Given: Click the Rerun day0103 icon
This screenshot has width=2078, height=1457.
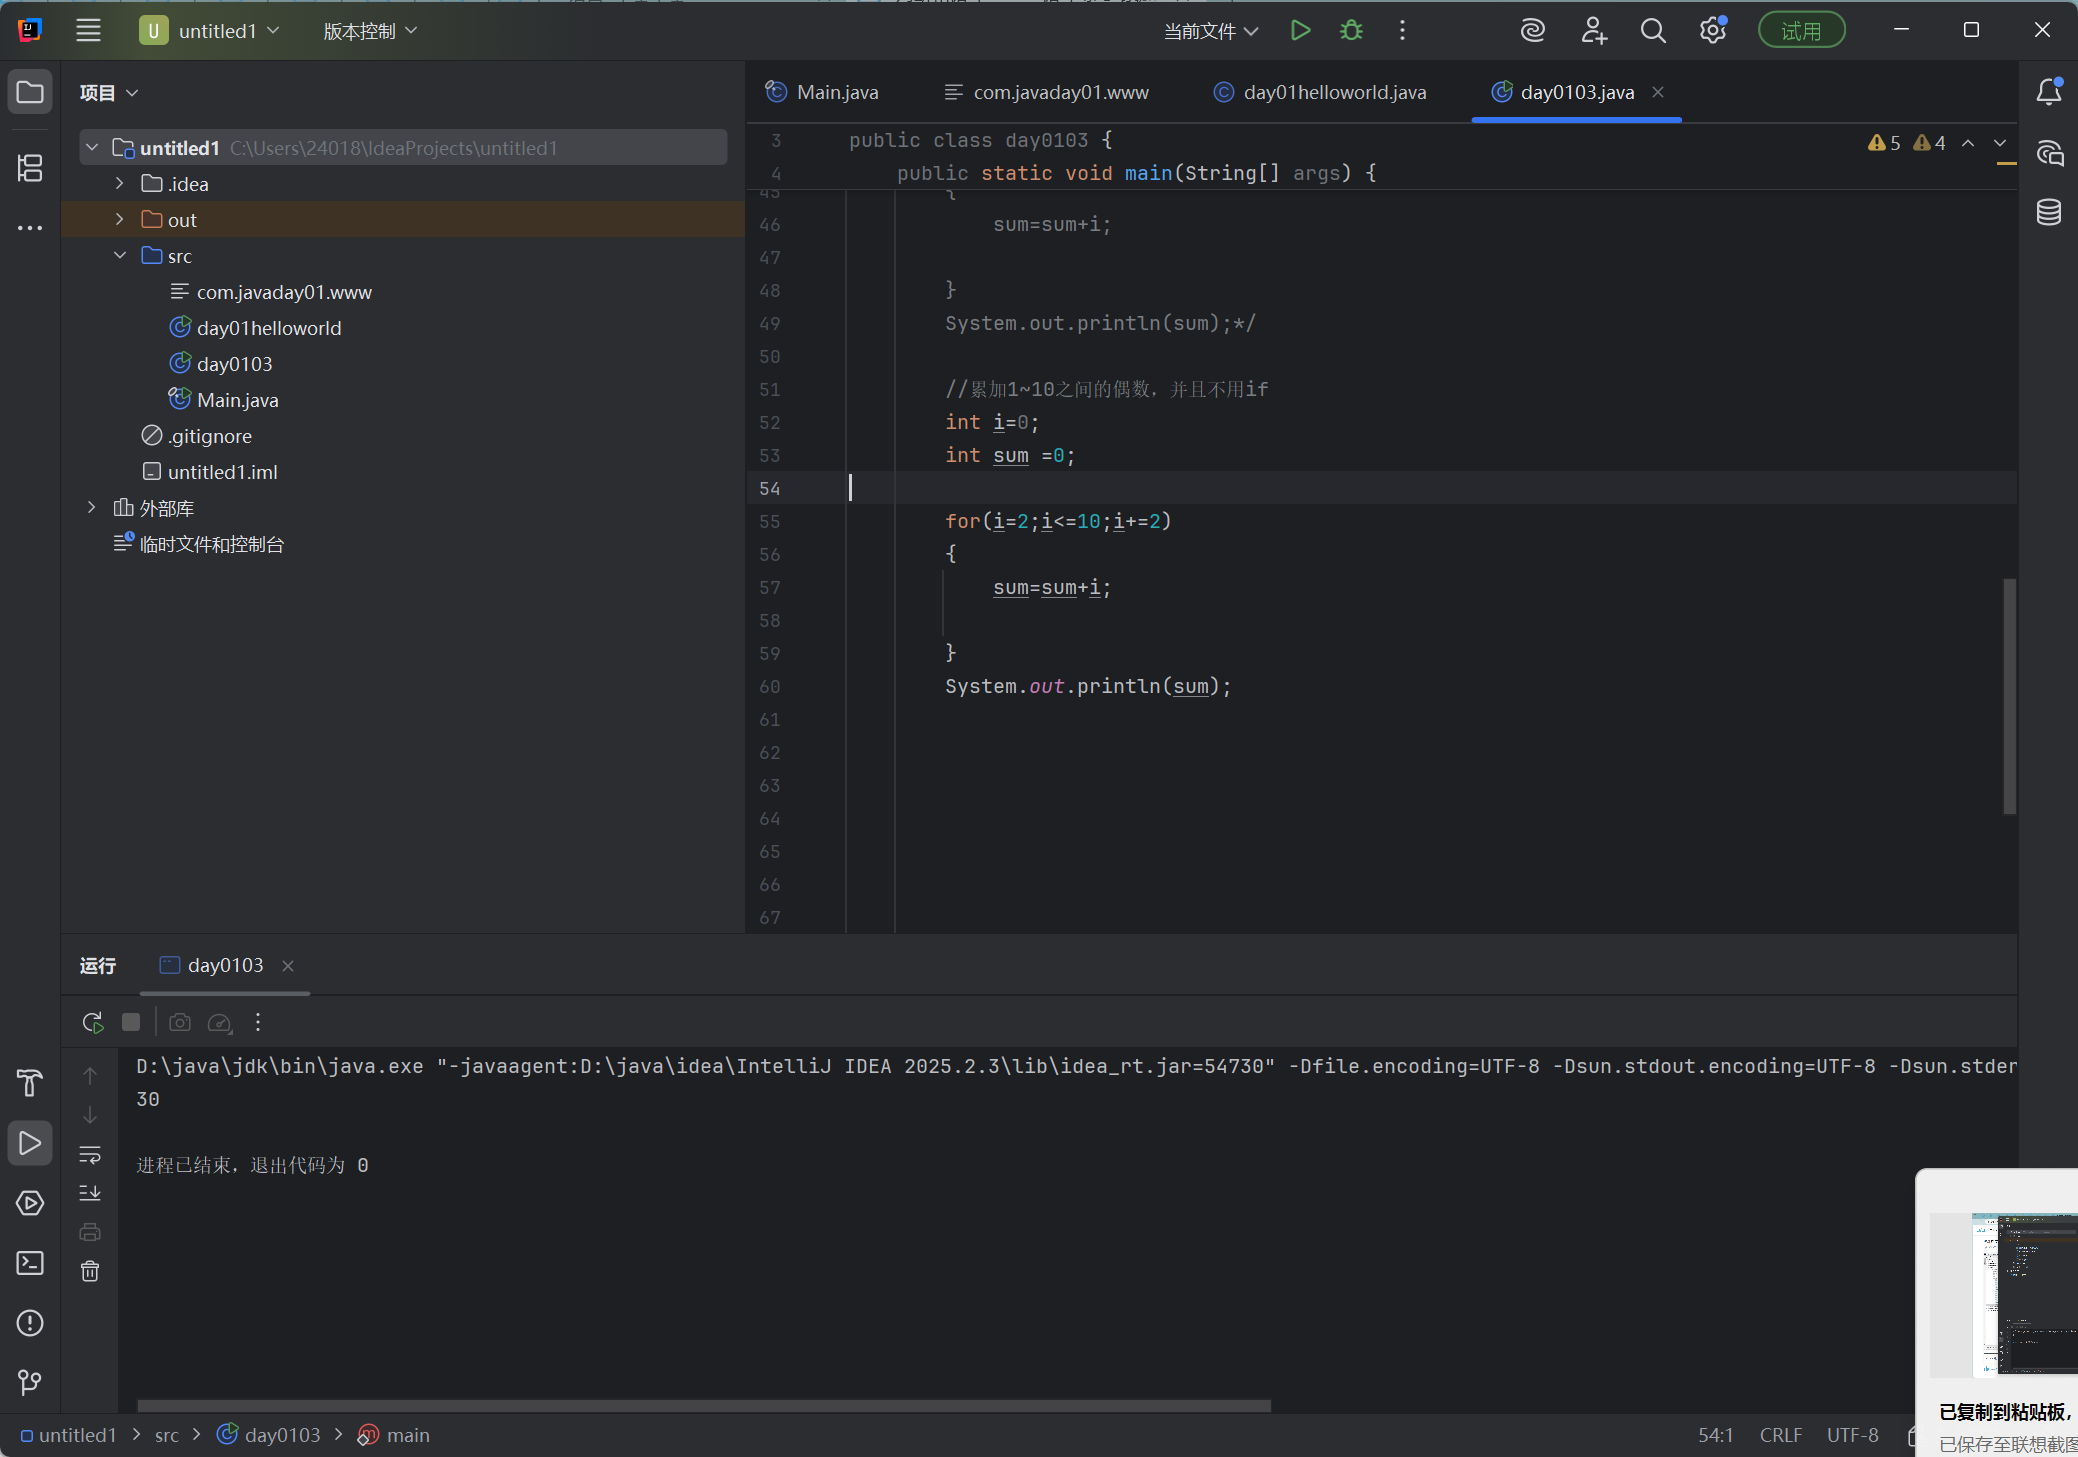Looking at the screenshot, I should coord(92,1022).
